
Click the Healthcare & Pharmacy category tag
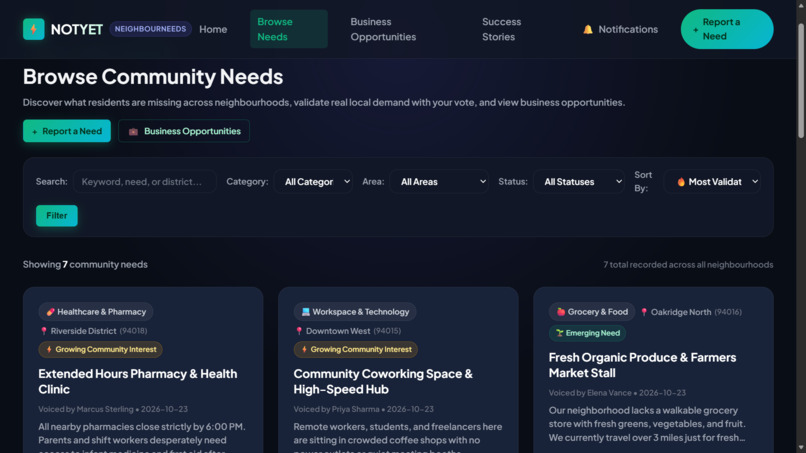tap(96, 312)
